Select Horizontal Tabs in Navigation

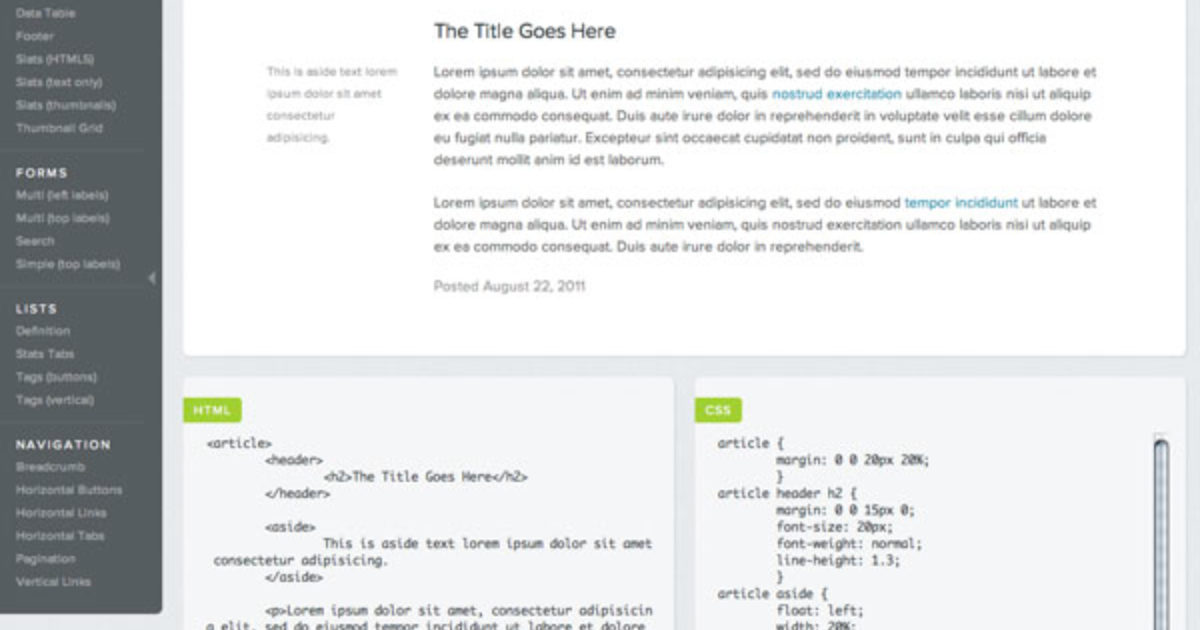pyautogui.click(x=61, y=536)
